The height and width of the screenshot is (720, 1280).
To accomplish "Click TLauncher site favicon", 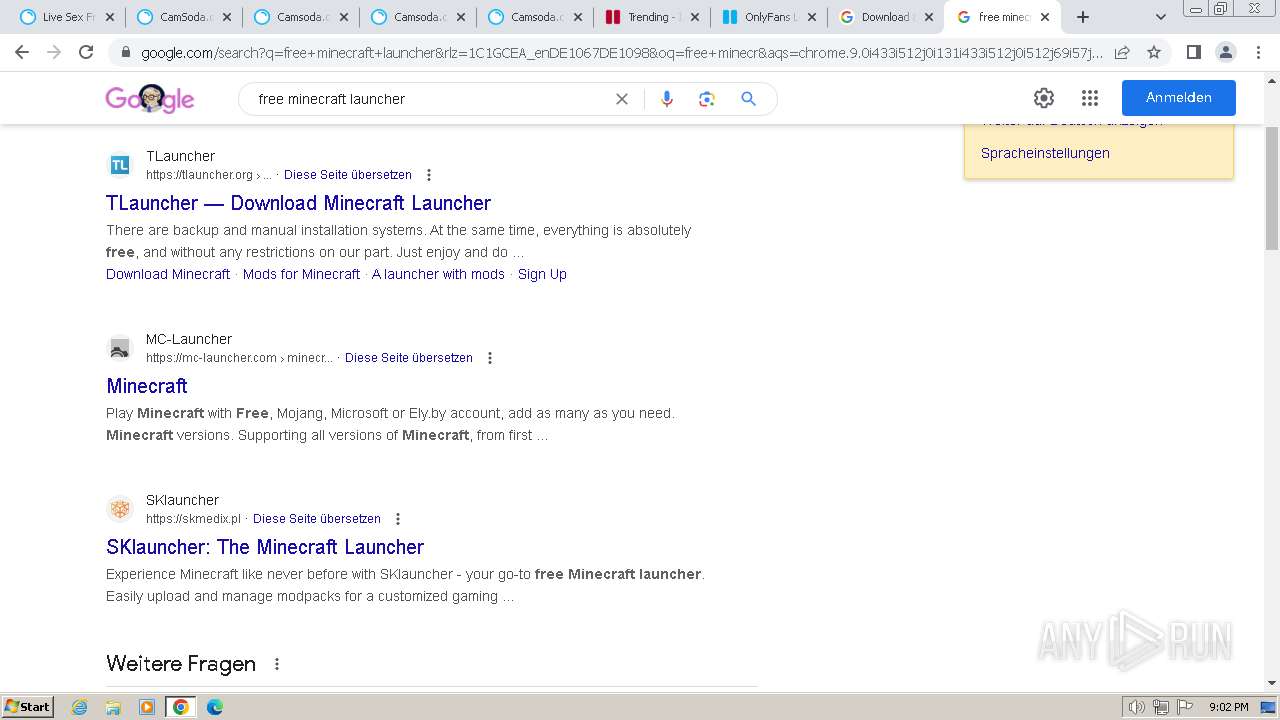I will coord(120,165).
